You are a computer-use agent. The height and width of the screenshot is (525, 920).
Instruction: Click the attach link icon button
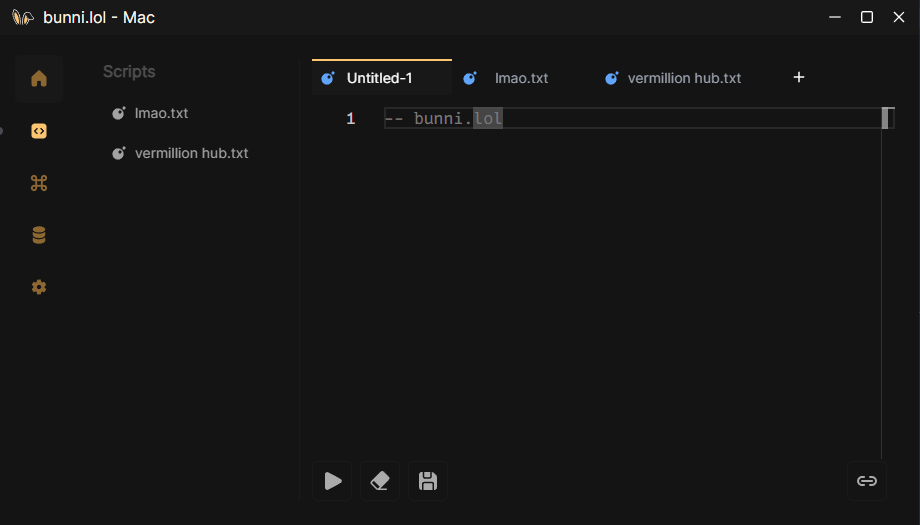click(x=867, y=481)
